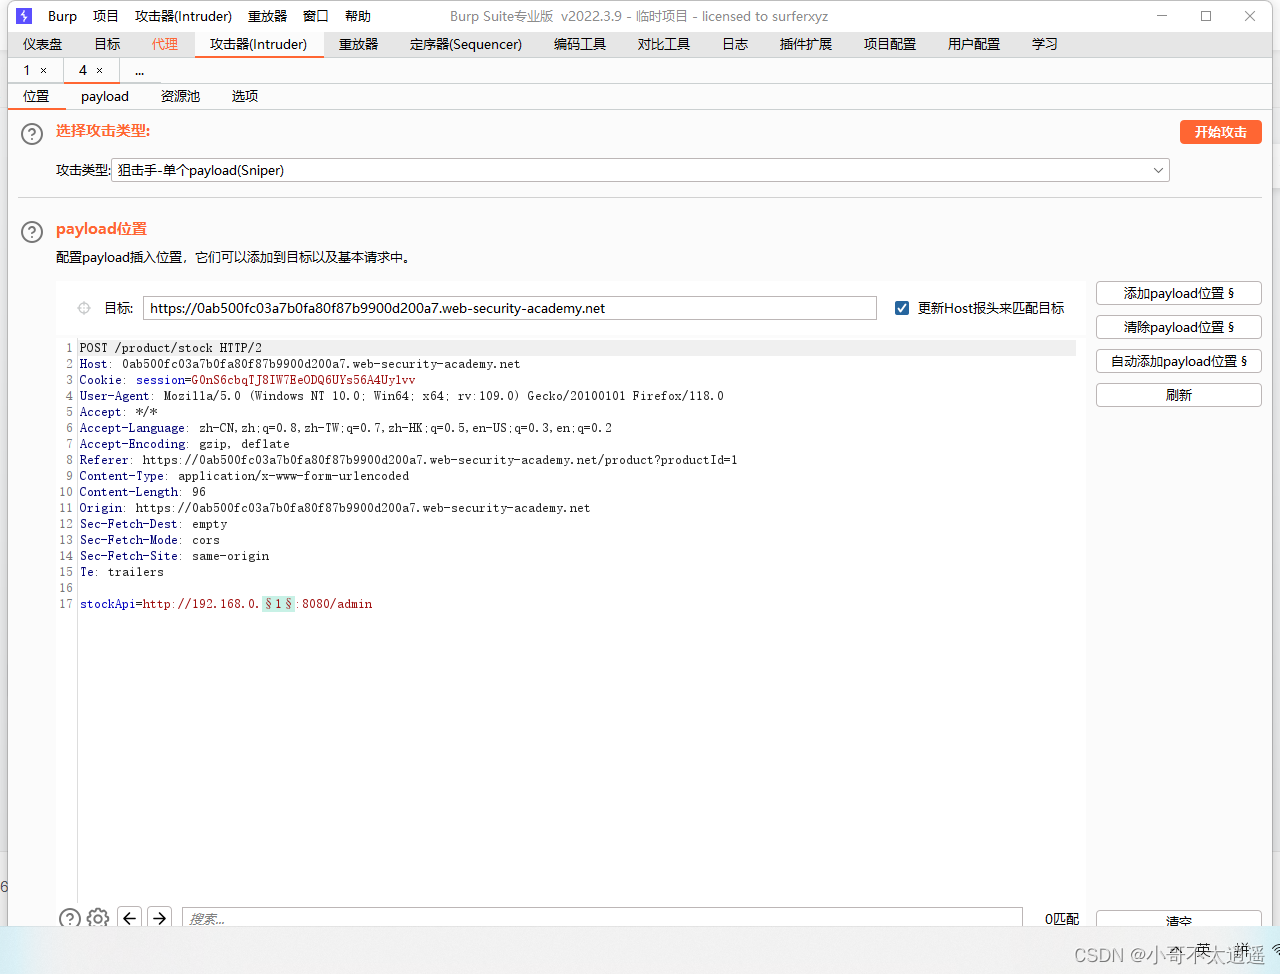Open the 定序器(Sequencer) tab

click(466, 44)
